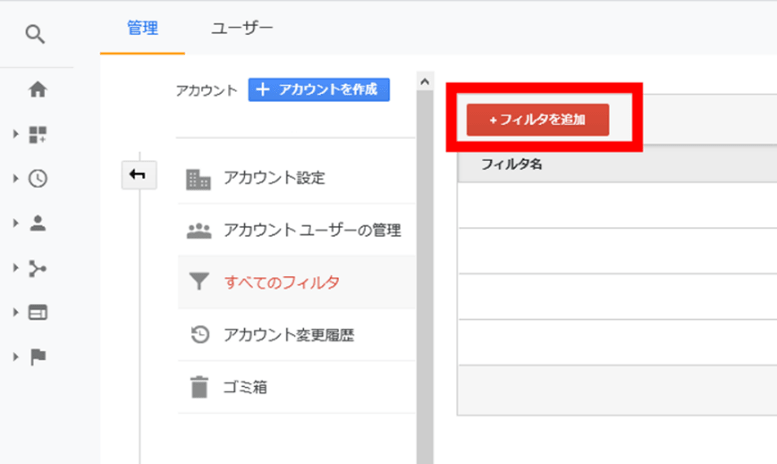Expand the Conversions section arrow

[15, 356]
